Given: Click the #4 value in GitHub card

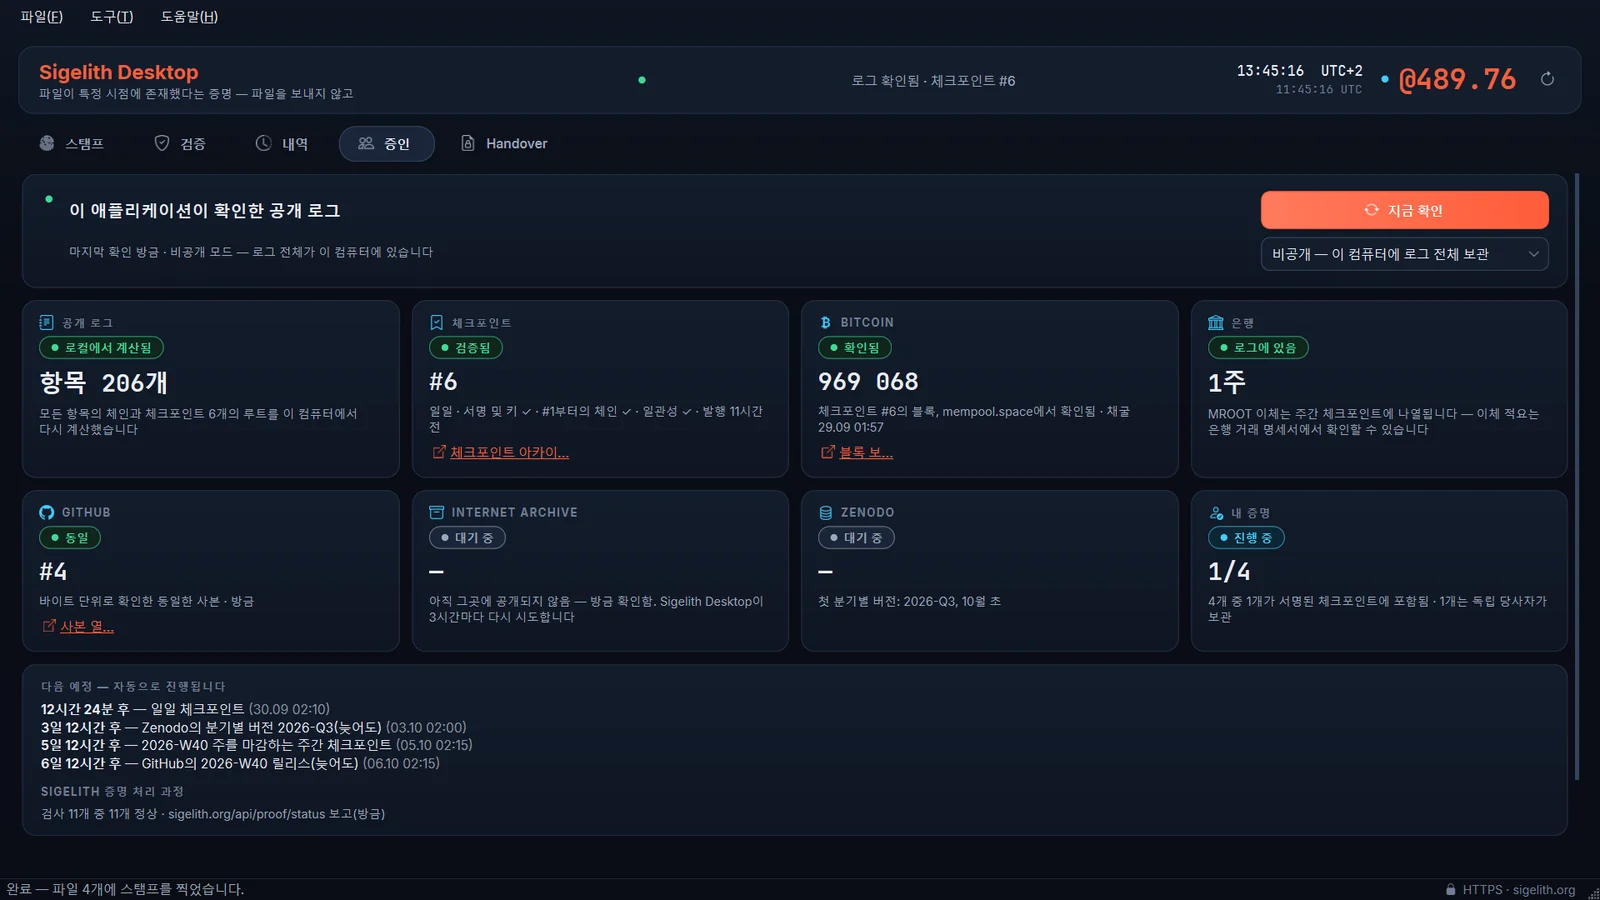Looking at the screenshot, I should [53, 572].
